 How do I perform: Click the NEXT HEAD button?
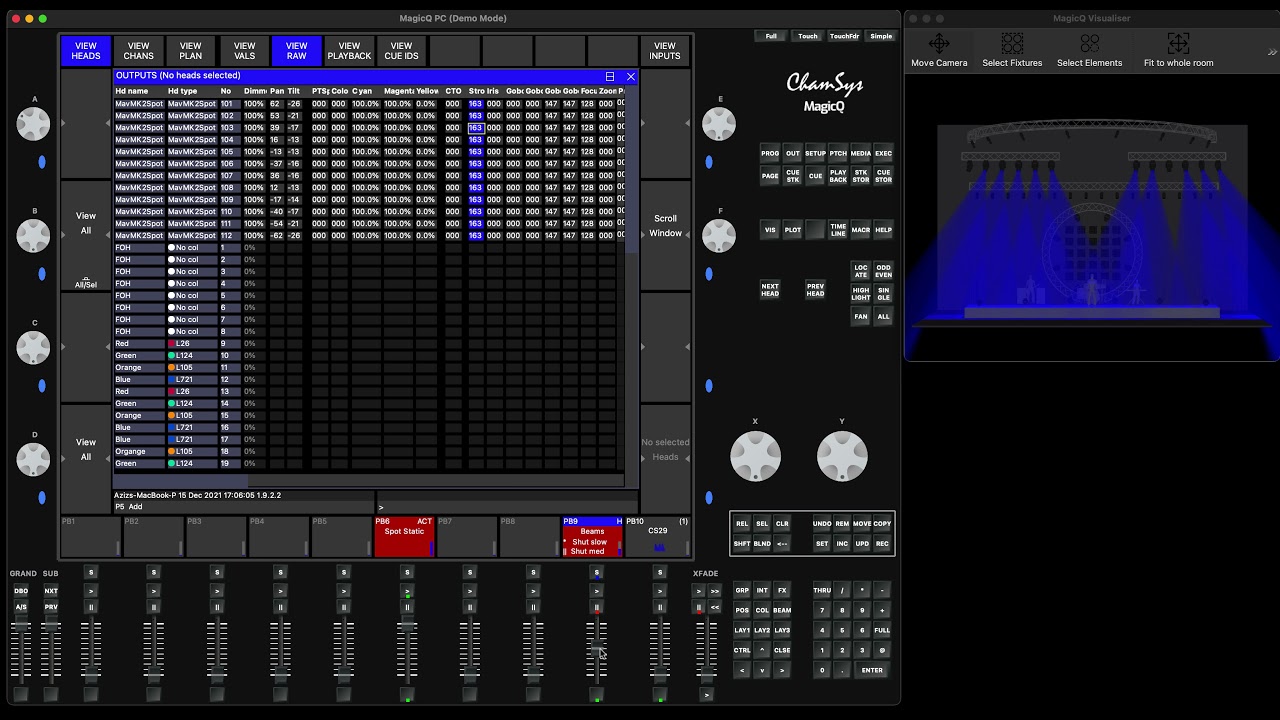click(x=770, y=290)
